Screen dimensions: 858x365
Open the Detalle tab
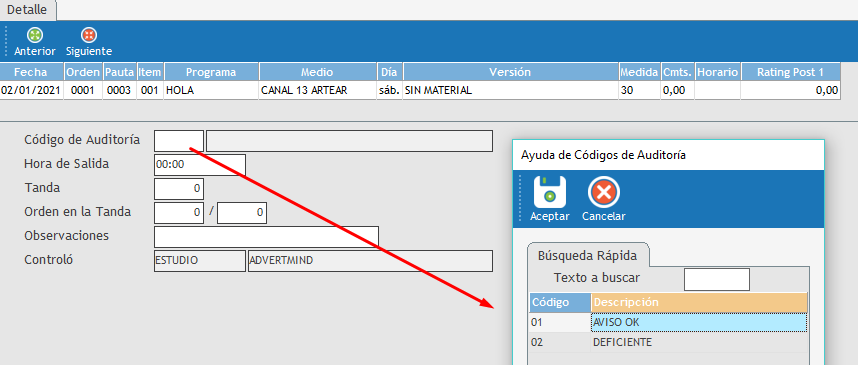point(27,10)
